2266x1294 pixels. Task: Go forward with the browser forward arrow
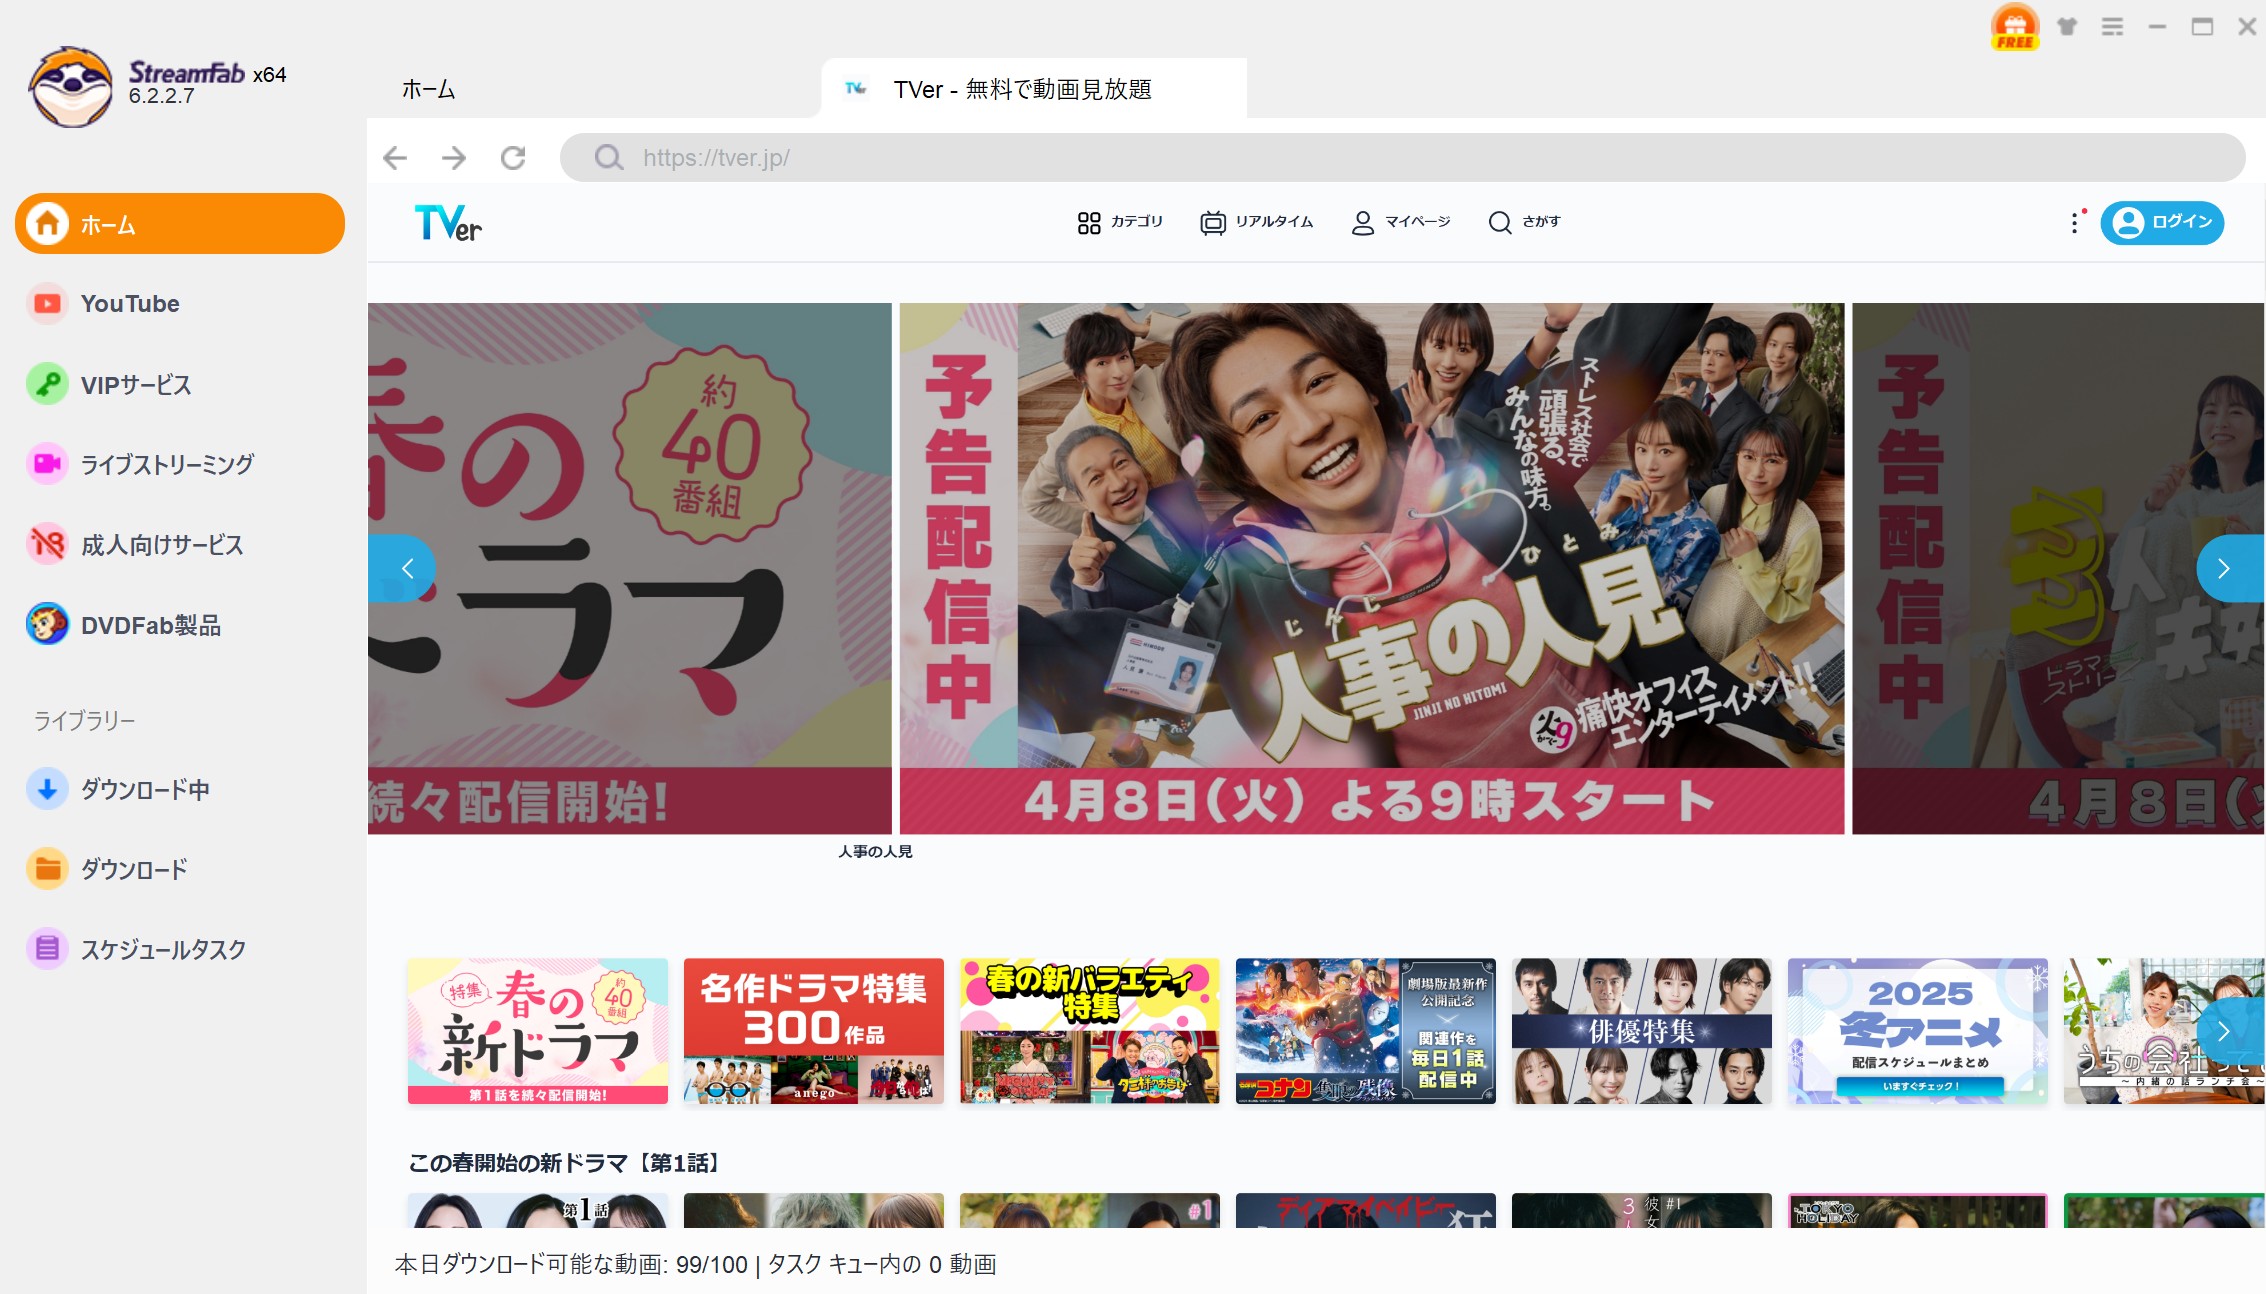click(x=454, y=157)
